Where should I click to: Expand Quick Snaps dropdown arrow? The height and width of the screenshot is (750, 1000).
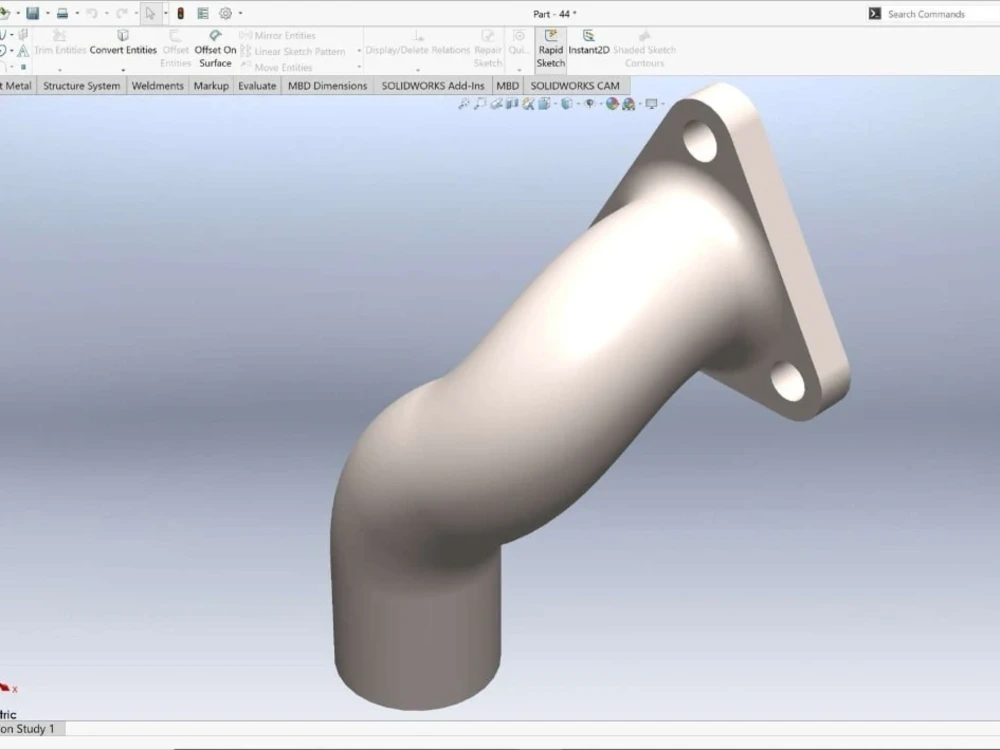click(518, 70)
